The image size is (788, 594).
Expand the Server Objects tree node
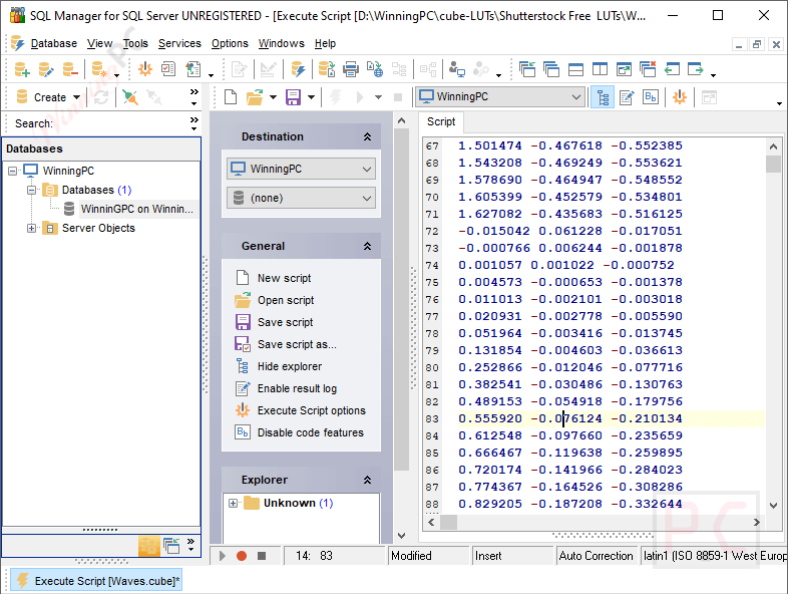pos(32,228)
